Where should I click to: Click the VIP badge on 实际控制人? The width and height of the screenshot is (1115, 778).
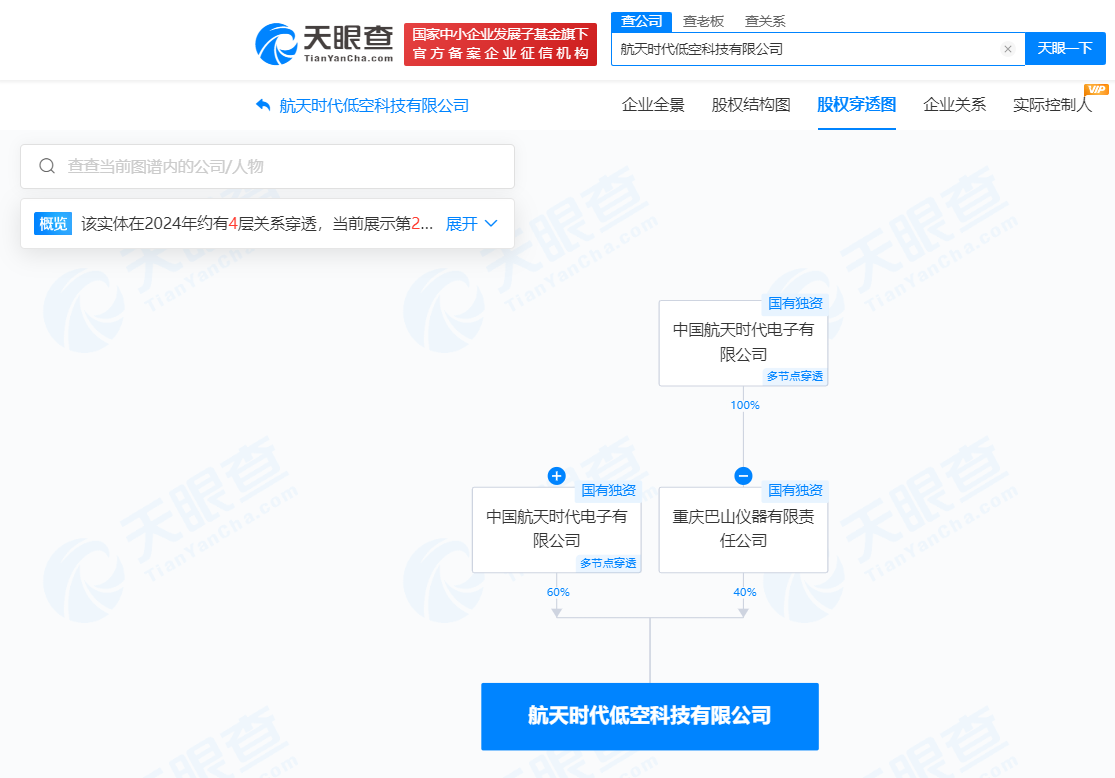point(1097,89)
